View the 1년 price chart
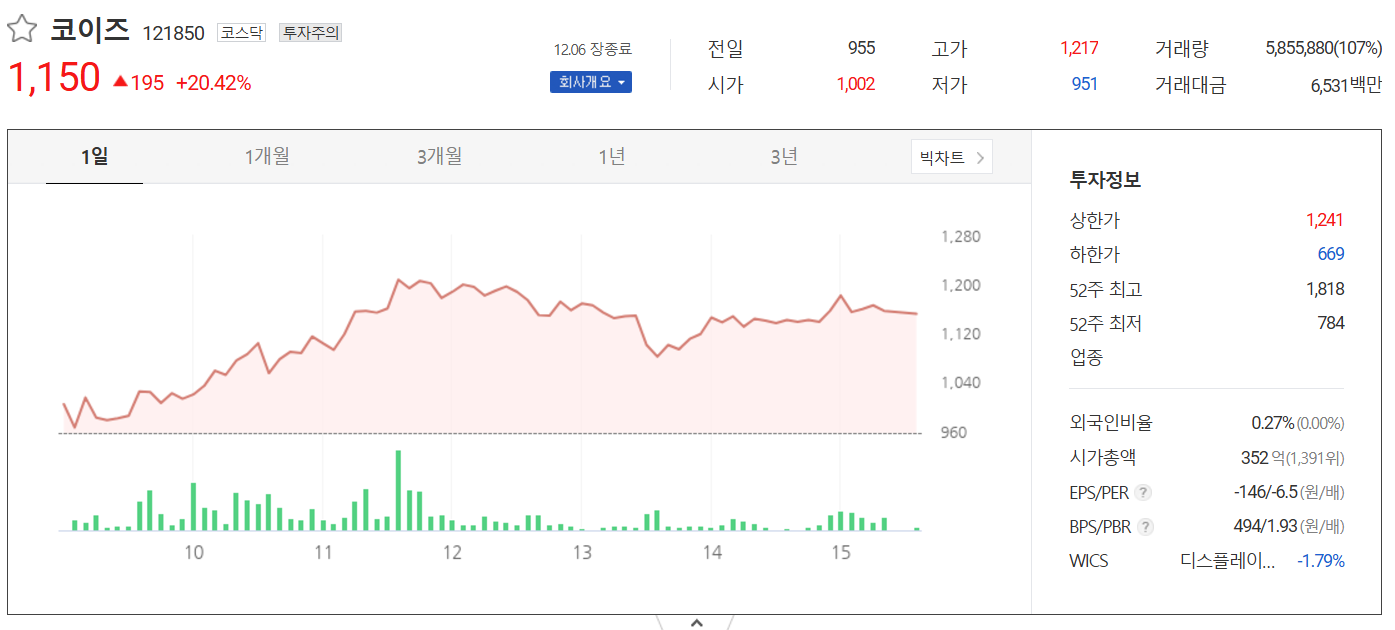 [x=610, y=157]
